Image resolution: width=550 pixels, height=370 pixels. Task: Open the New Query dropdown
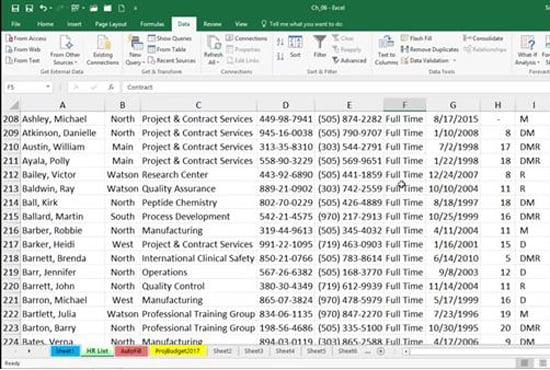(x=135, y=50)
